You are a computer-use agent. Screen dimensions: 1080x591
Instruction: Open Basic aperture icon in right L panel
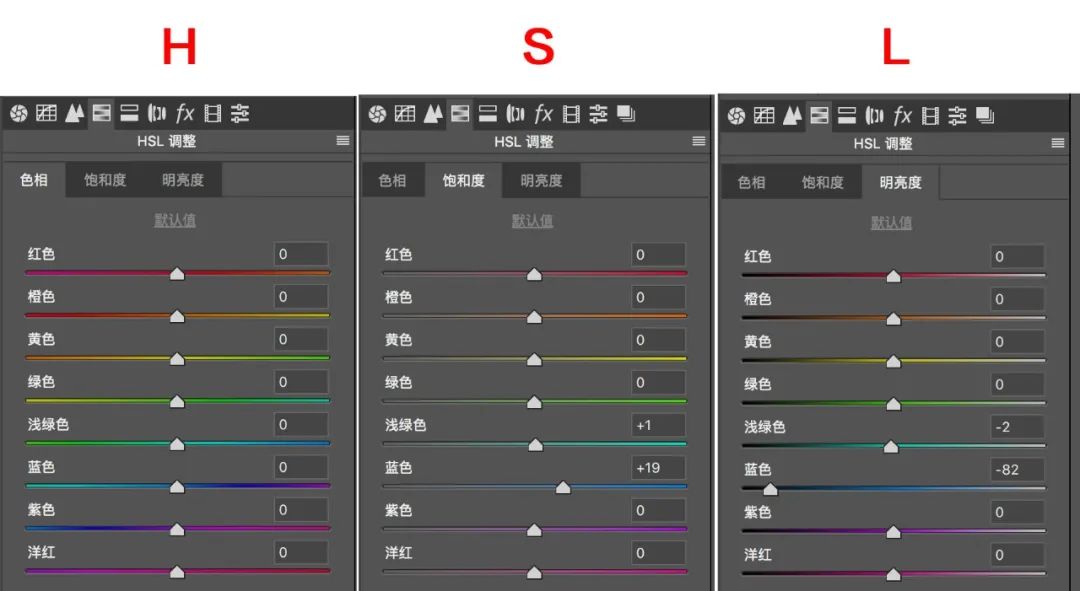pos(736,116)
